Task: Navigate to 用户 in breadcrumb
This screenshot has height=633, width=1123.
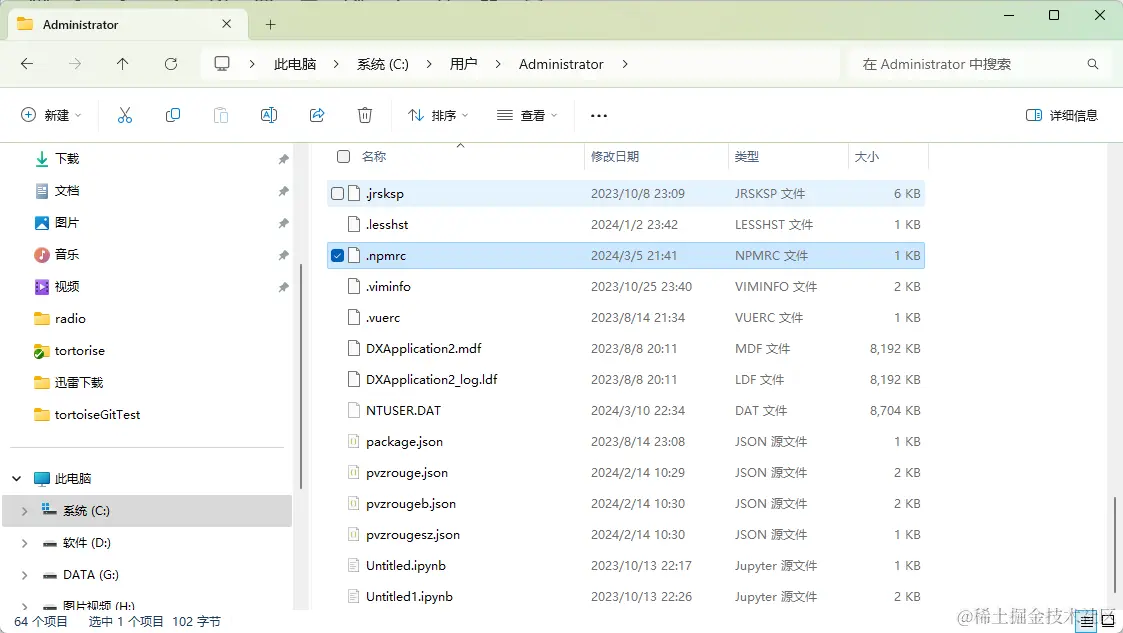Action: click(463, 64)
